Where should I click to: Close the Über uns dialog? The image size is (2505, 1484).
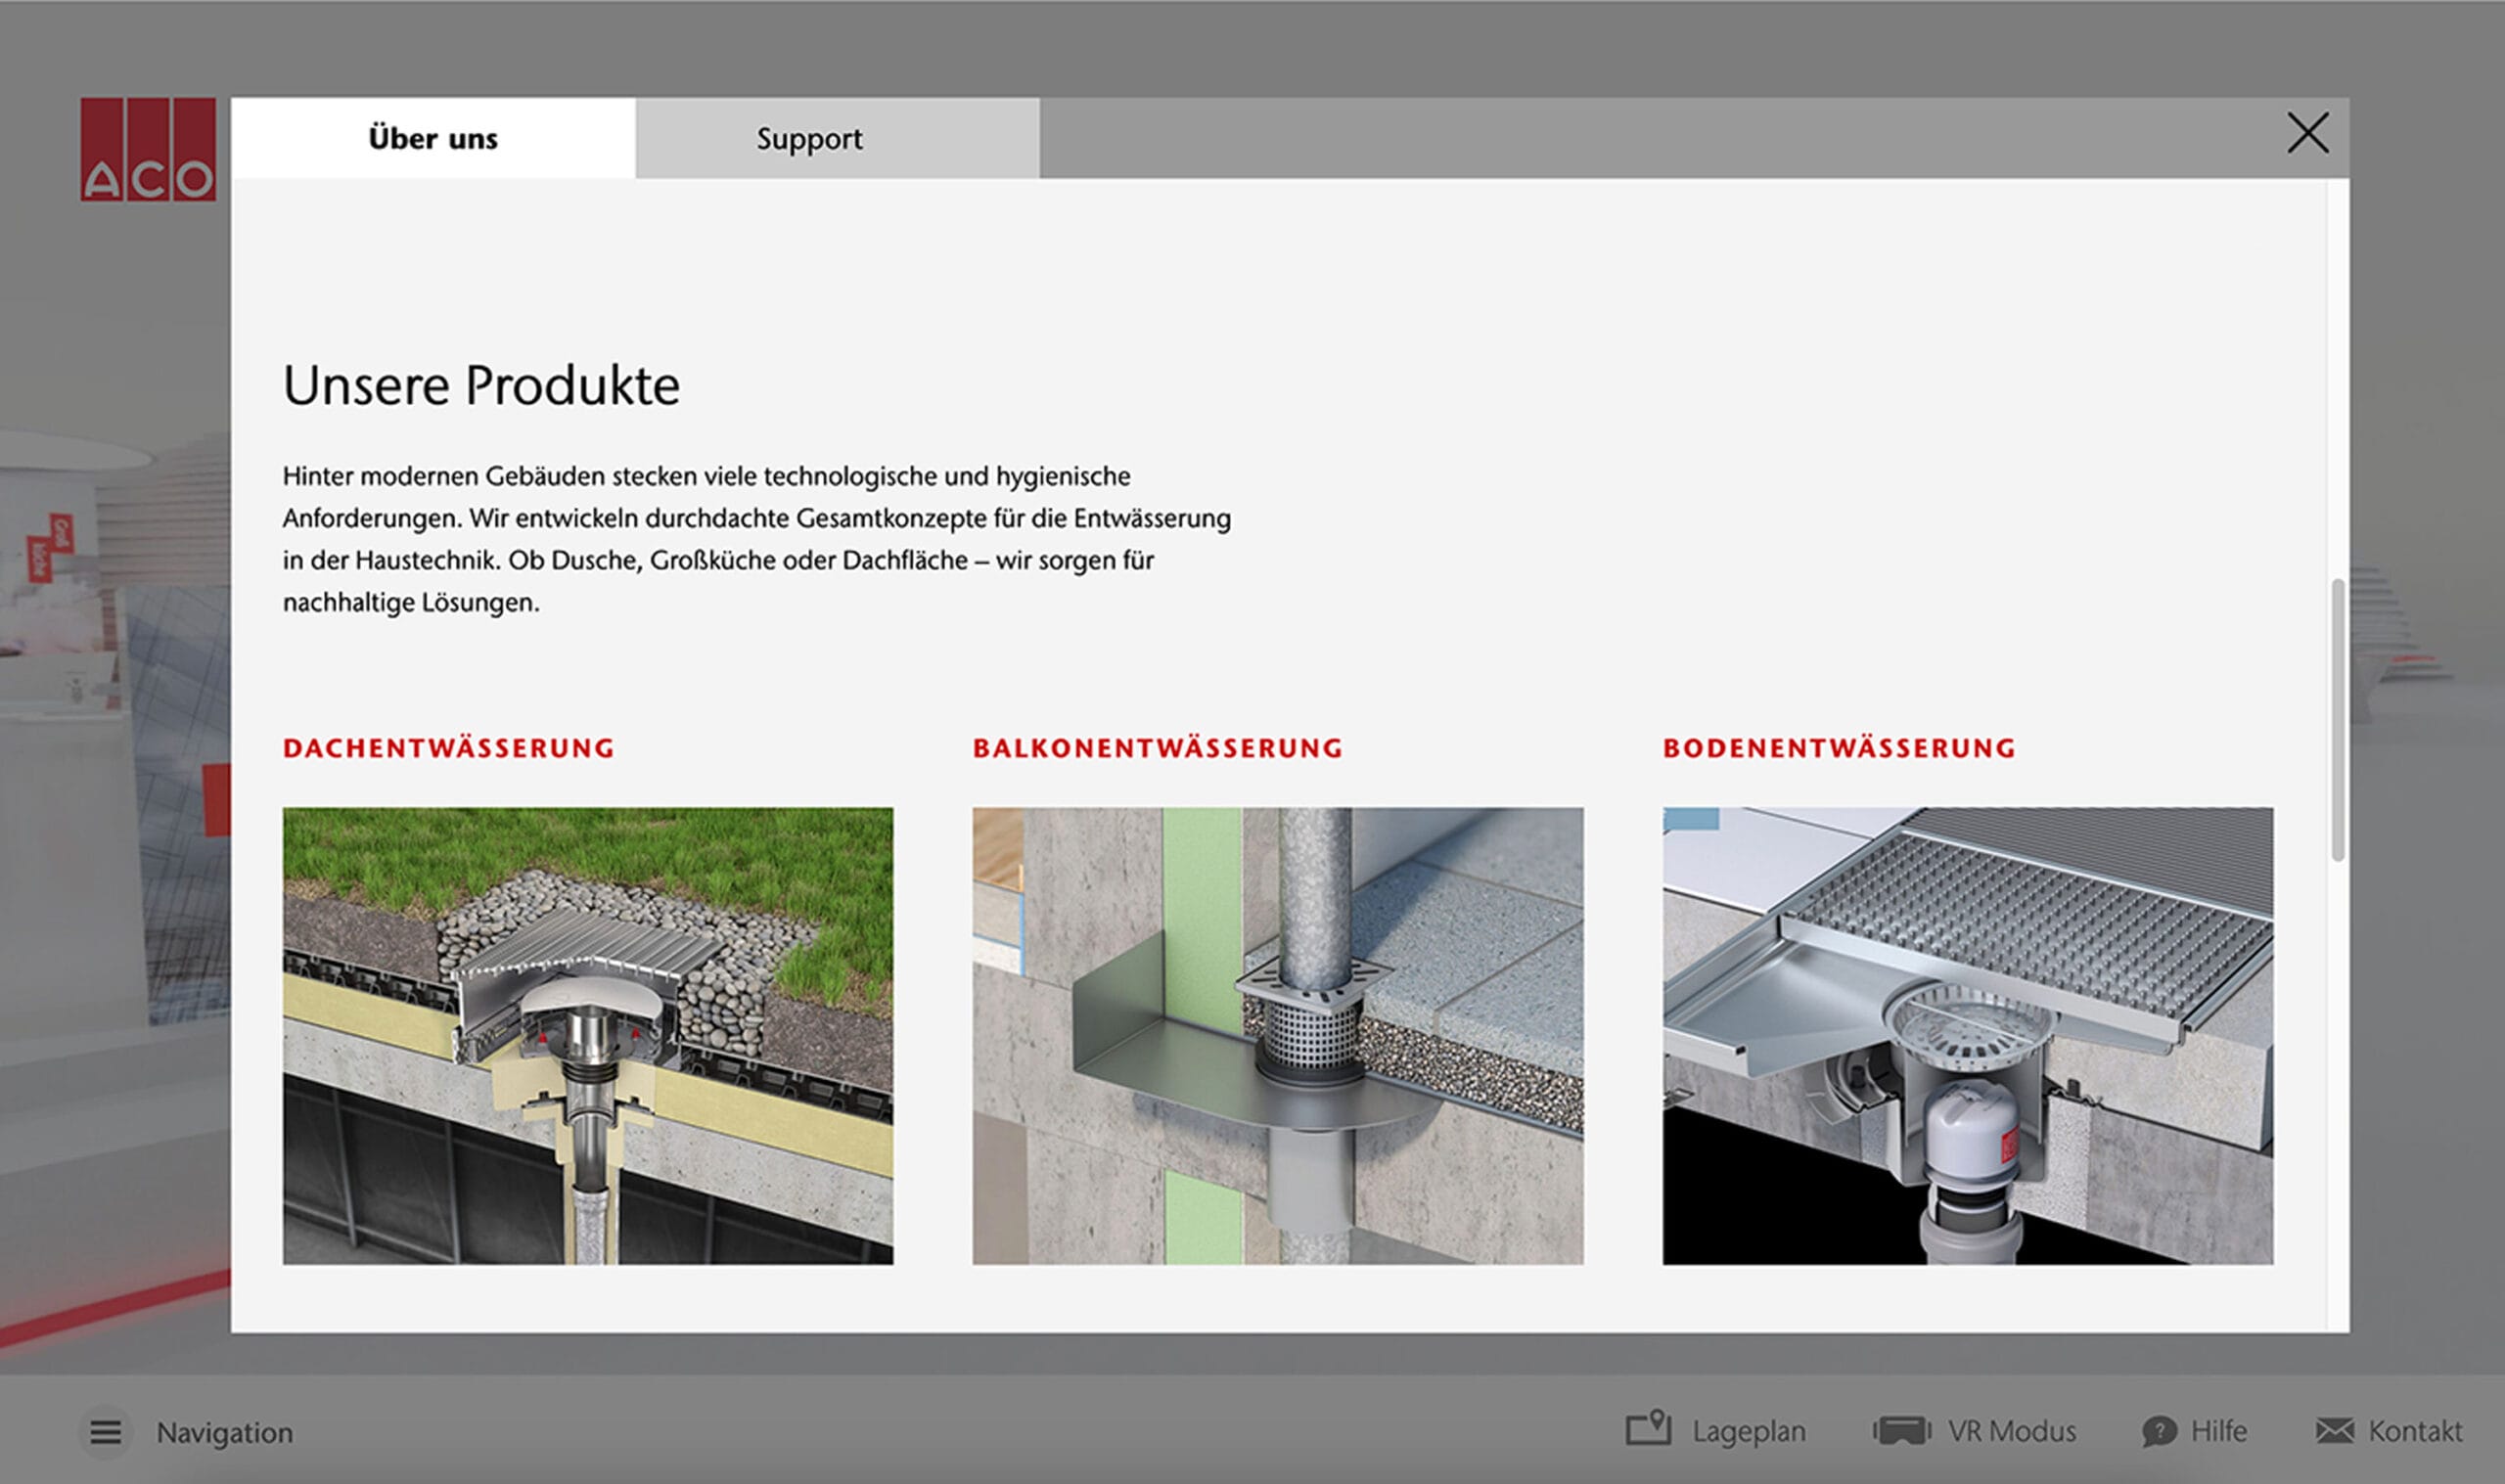click(2308, 133)
